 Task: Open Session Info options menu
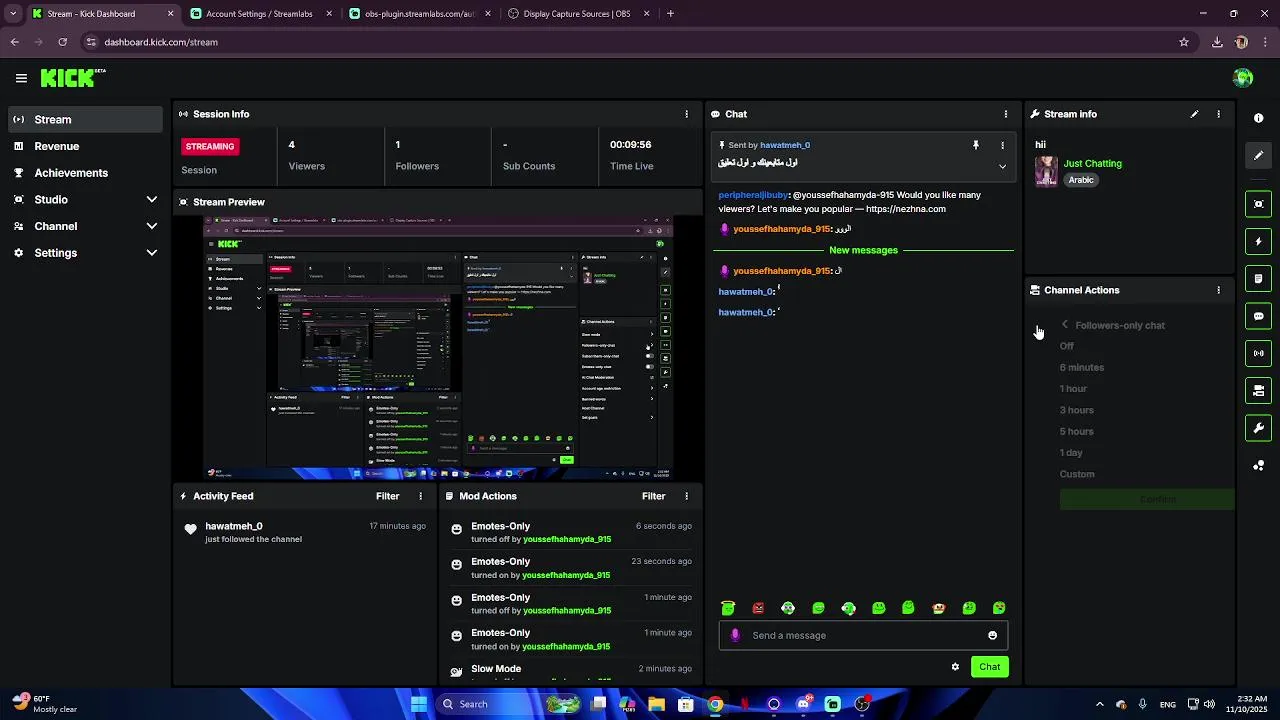[x=686, y=114]
